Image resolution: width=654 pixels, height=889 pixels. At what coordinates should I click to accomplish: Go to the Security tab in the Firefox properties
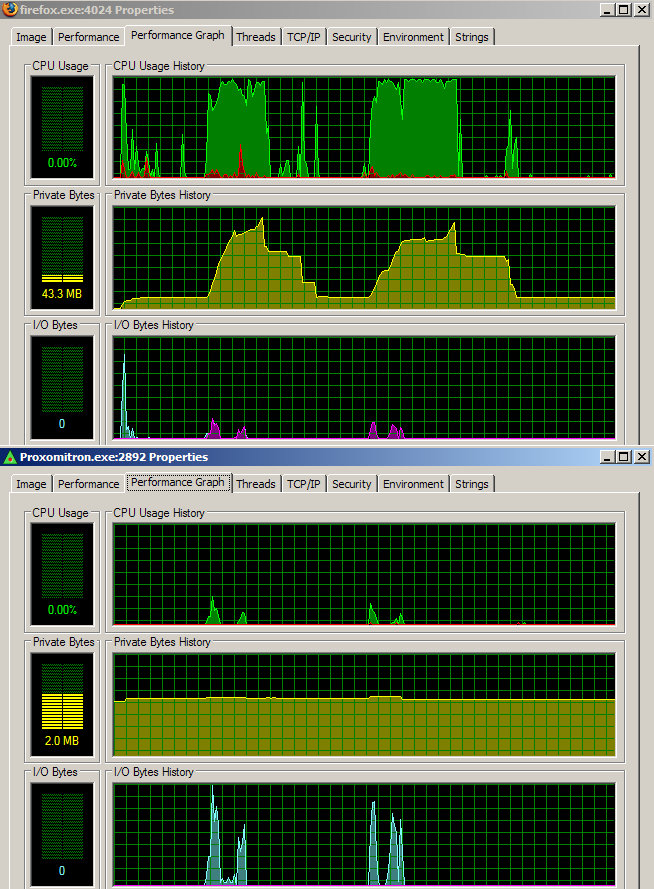(351, 37)
